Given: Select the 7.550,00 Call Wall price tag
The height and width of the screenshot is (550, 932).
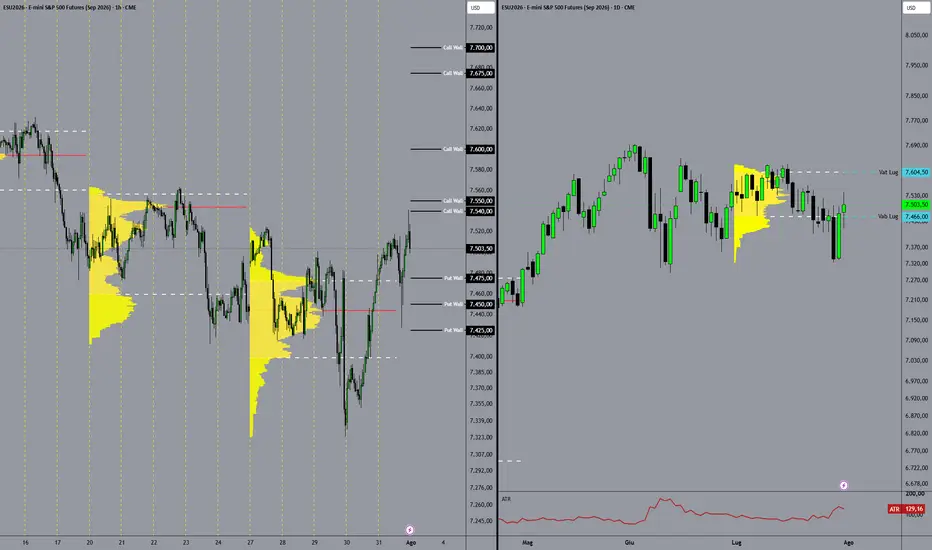Looking at the screenshot, I should 480,201.
